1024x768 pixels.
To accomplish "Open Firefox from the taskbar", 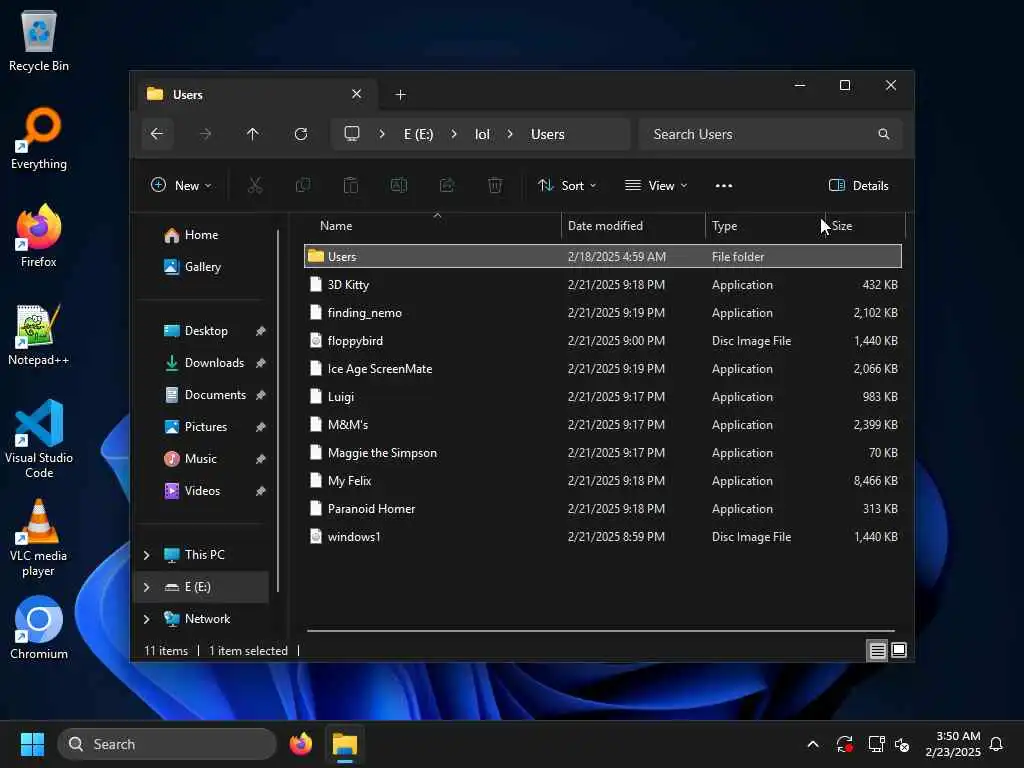I will tap(301, 744).
